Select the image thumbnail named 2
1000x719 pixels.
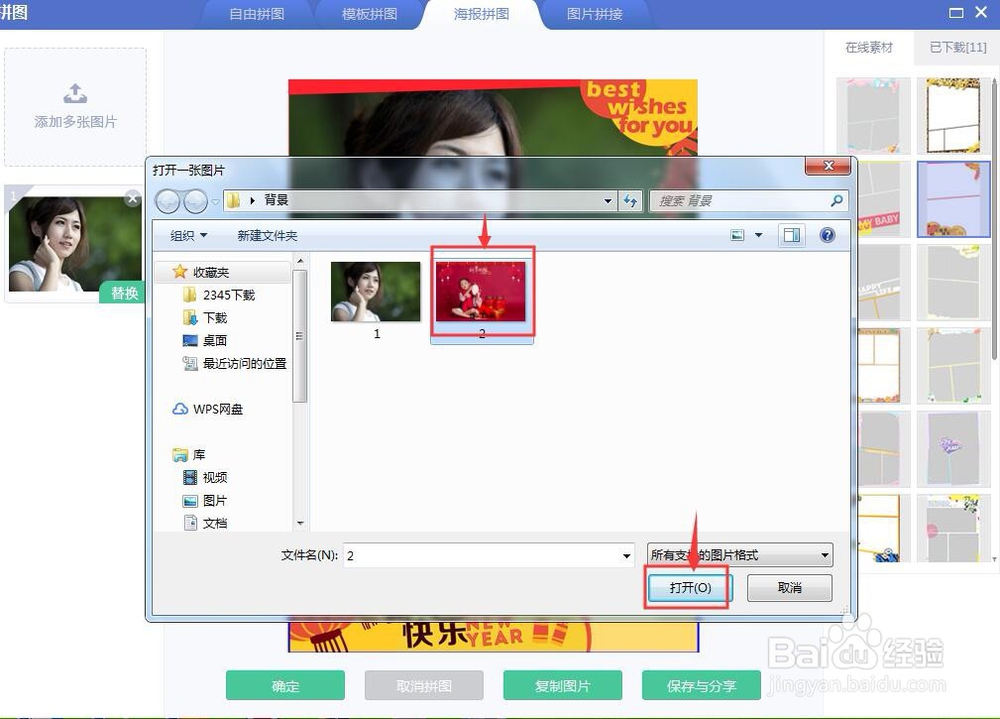point(482,291)
